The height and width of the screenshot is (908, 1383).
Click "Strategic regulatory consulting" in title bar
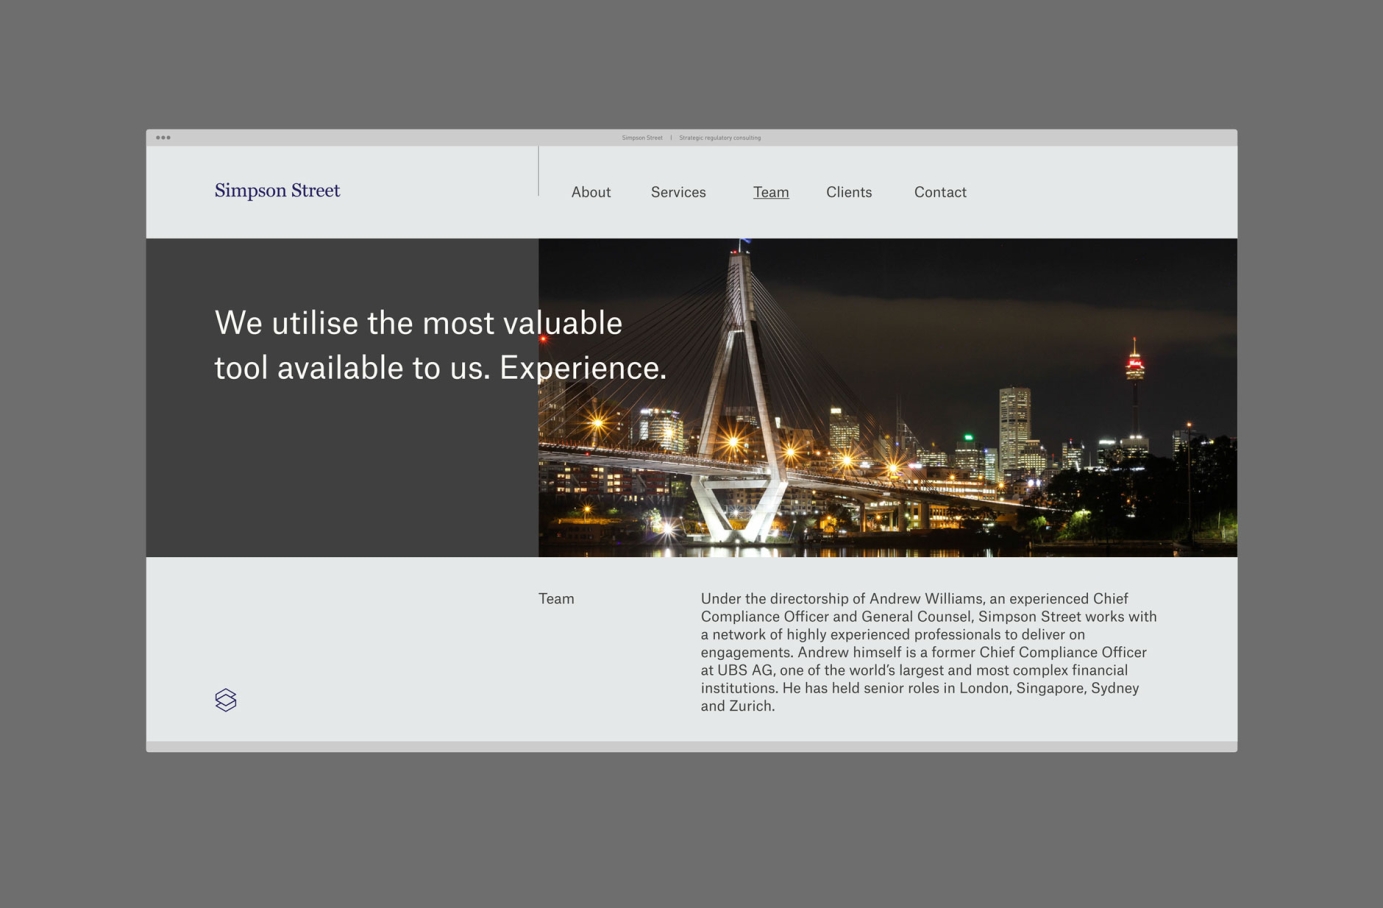(720, 138)
